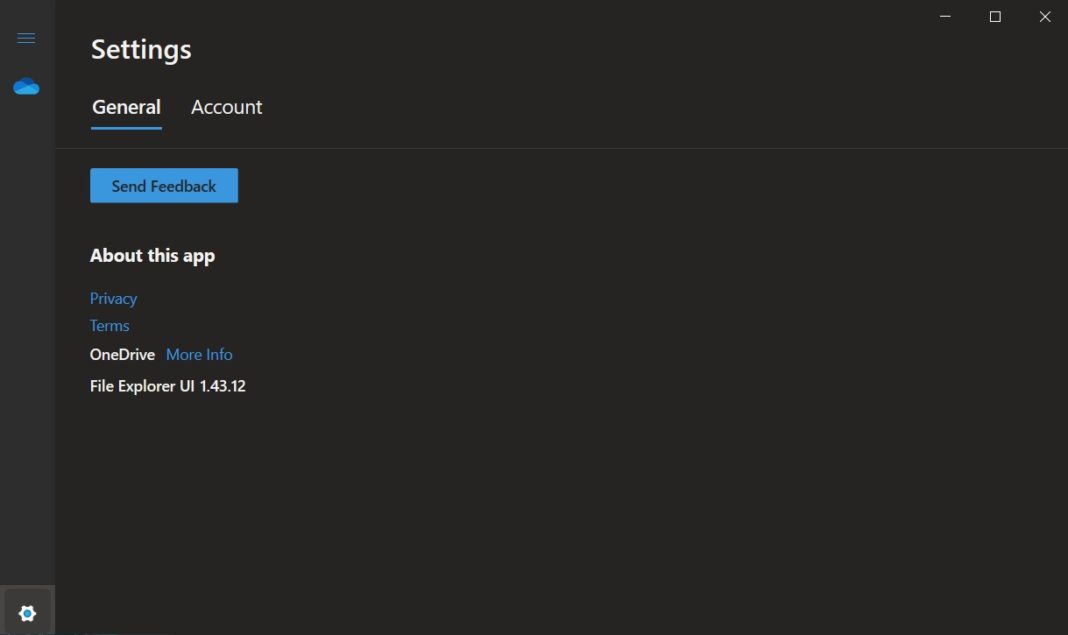Click the Send Feedback button
This screenshot has height=635, width=1068.
coord(164,185)
